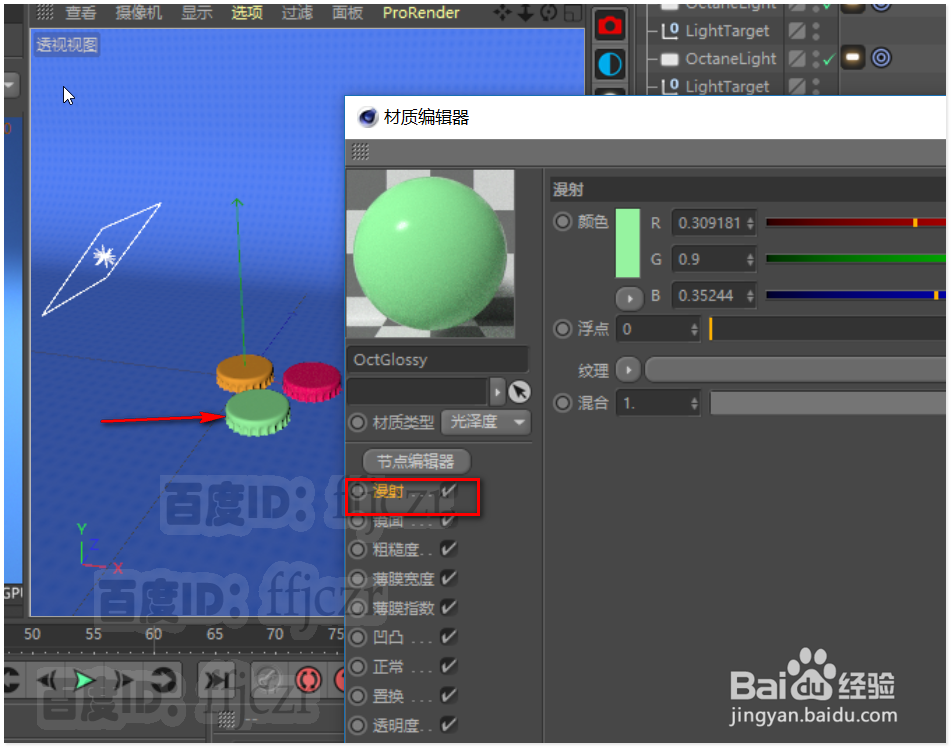Toggle visibility dots of OctaneLight
951x748 pixels.
click(x=816, y=58)
